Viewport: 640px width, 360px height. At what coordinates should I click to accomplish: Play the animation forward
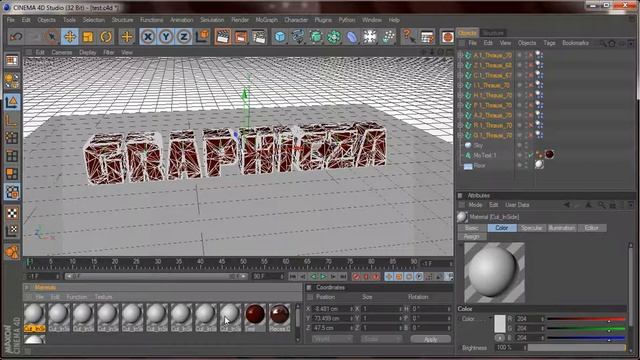pos(323,277)
